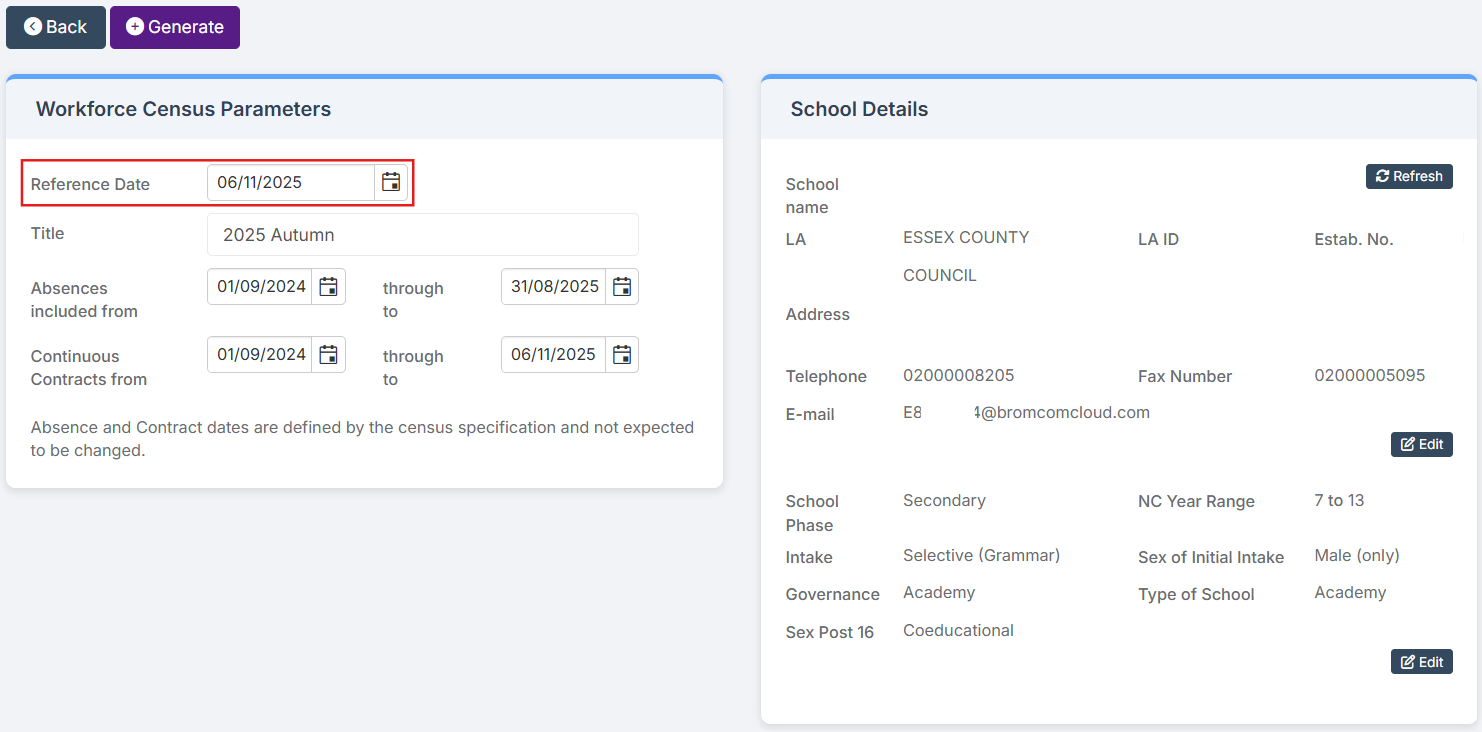Click the Workforce Census Parameters panel heading

[183, 109]
